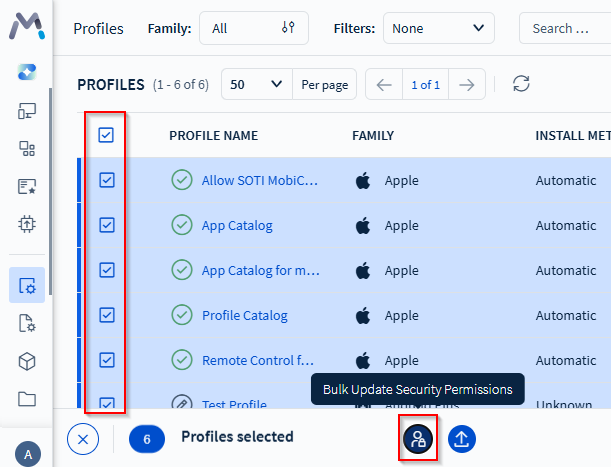Image resolution: width=611 pixels, height=467 pixels.
Task: Clear selection with the X icon
Action: click(83, 437)
